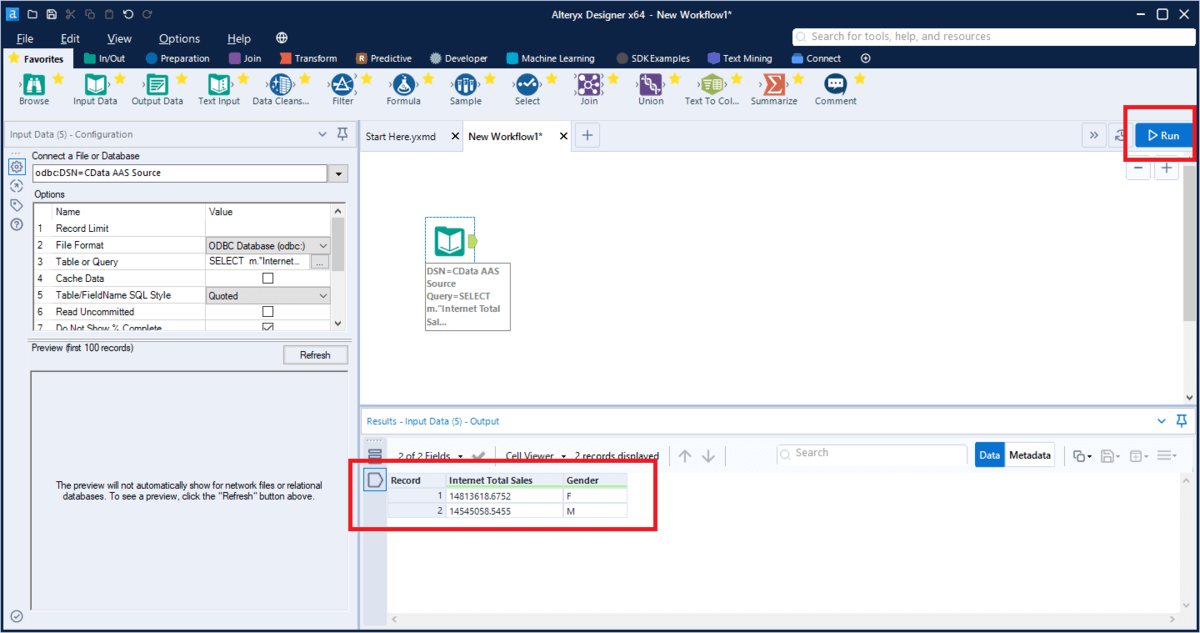Viewport: 1200px width, 633px height.
Task: Unstar the Comment tool favorite star
Action: [x=859, y=78]
